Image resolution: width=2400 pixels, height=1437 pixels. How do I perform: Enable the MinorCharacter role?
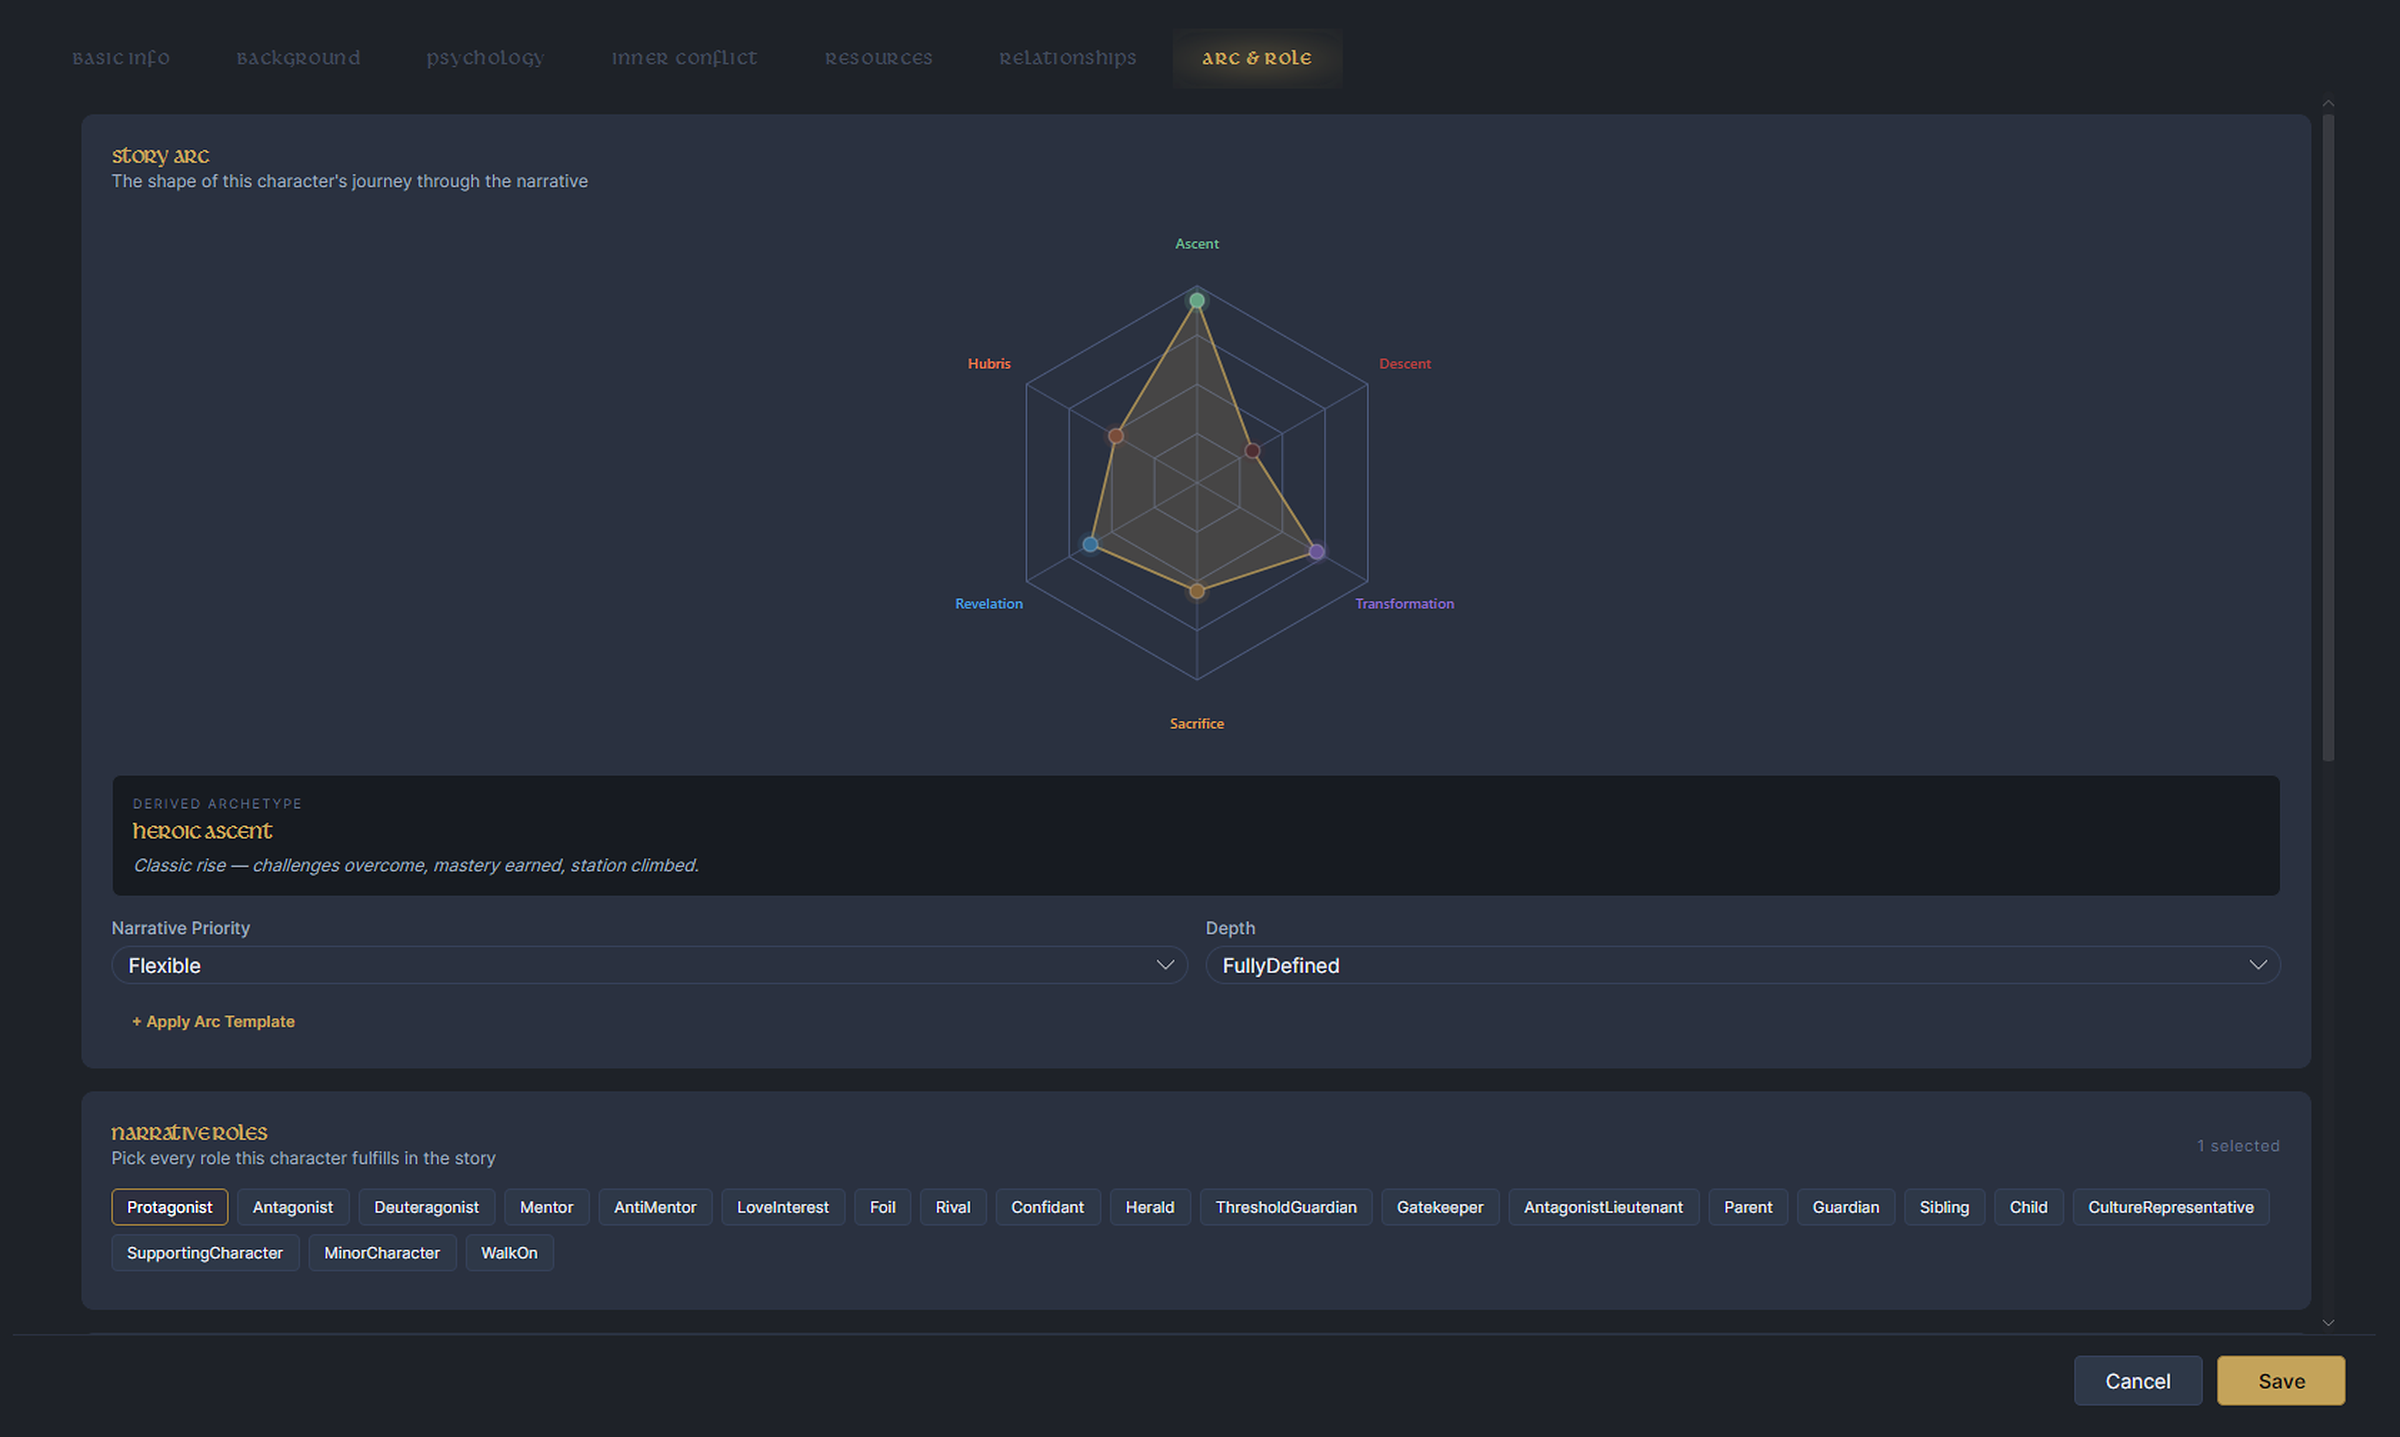click(382, 1253)
